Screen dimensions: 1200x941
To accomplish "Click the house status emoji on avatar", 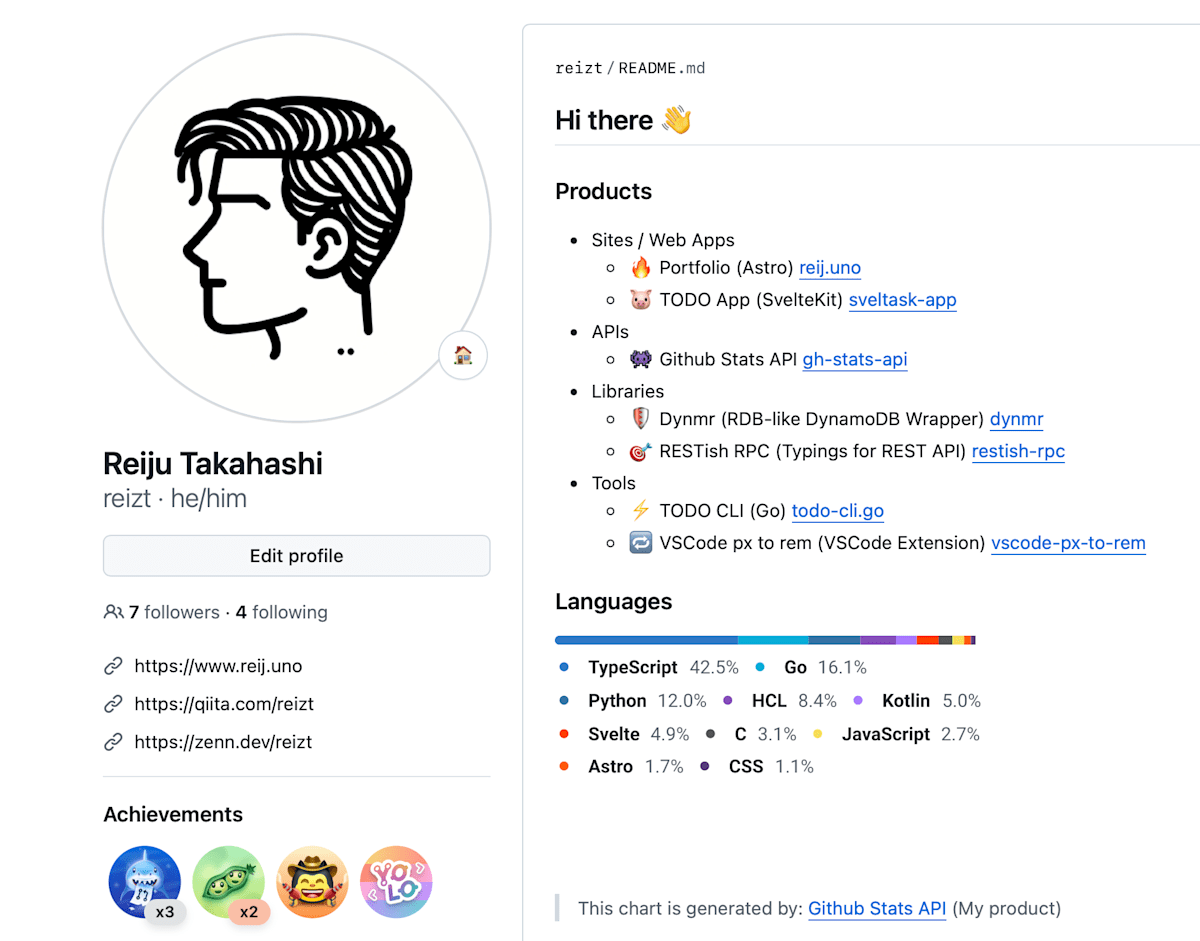I will click(x=463, y=355).
